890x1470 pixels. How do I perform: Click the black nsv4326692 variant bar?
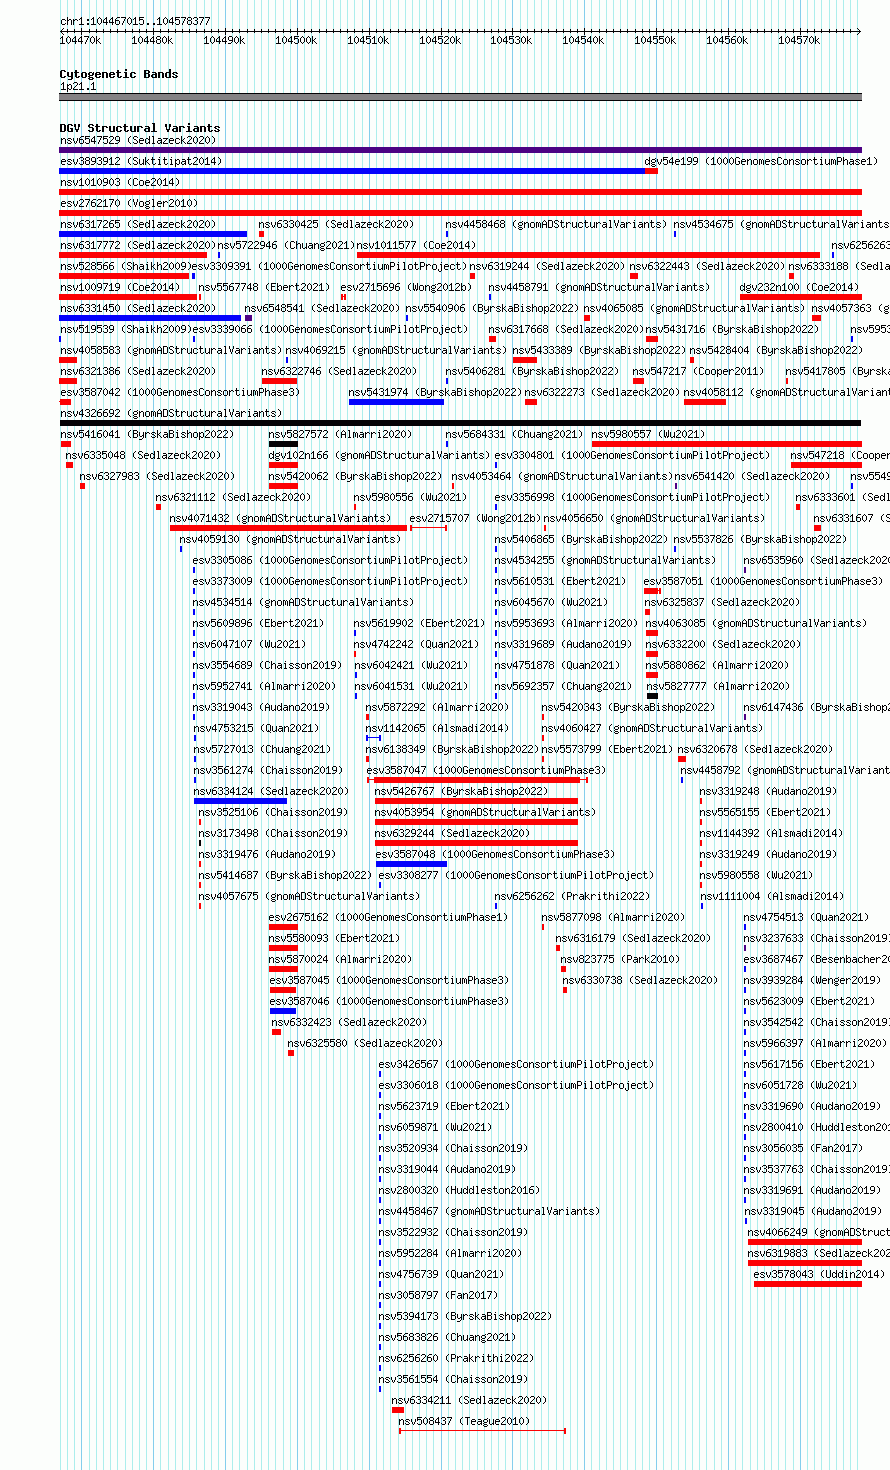click(x=460, y=423)
